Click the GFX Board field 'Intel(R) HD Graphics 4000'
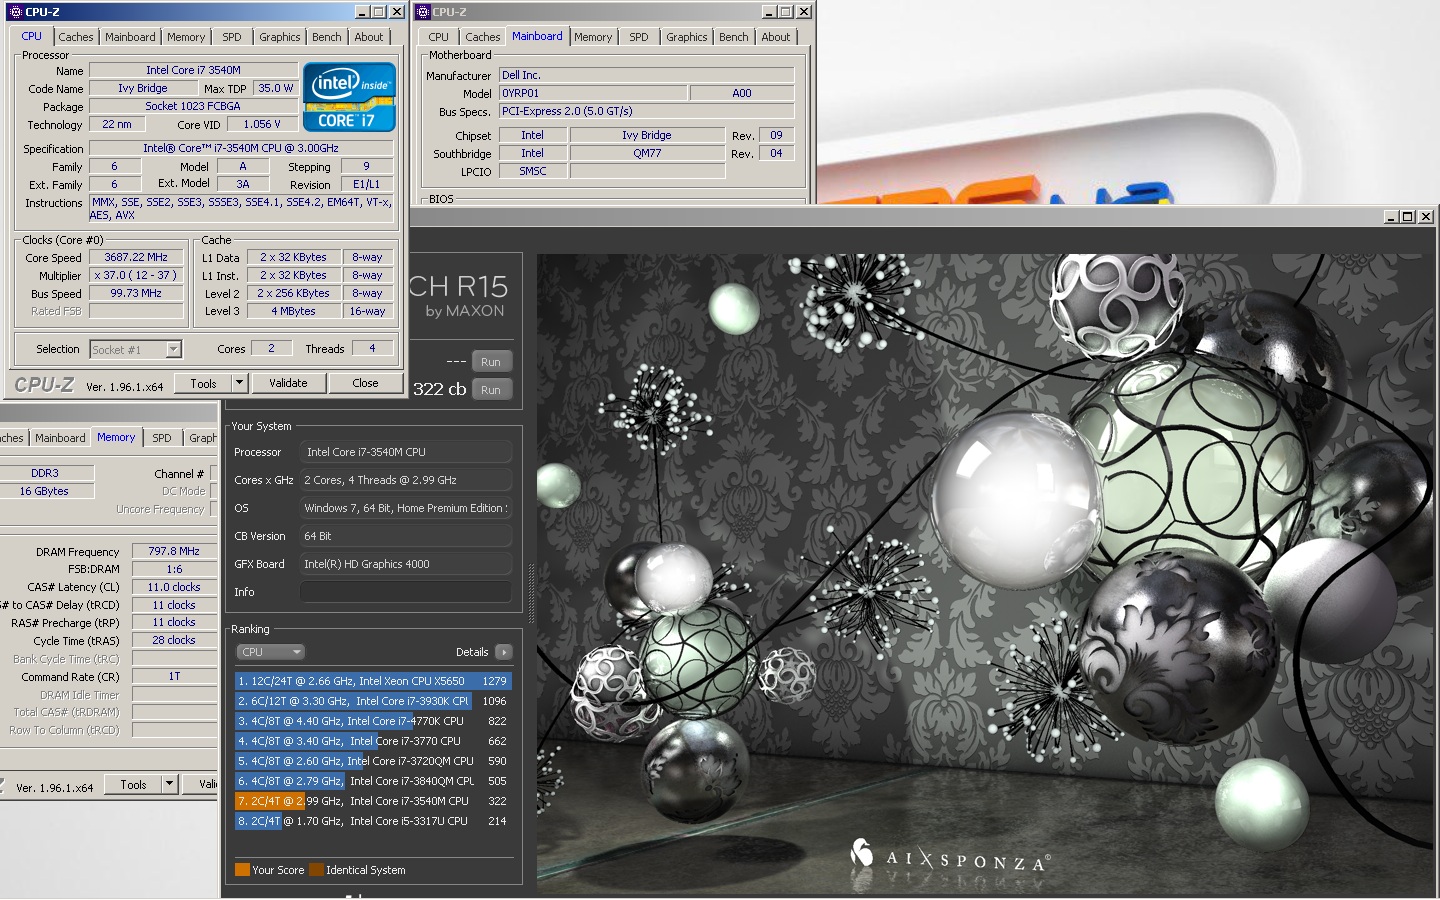The image size is (1440, 900). [x=406, y=564]
